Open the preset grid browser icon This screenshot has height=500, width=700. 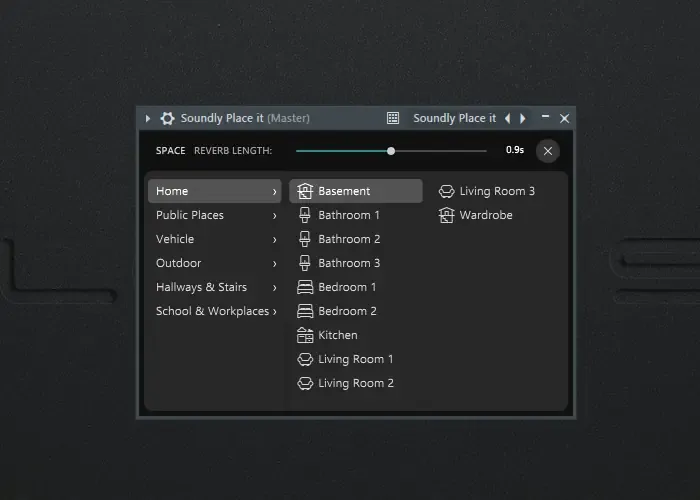(x=393, y=118)
